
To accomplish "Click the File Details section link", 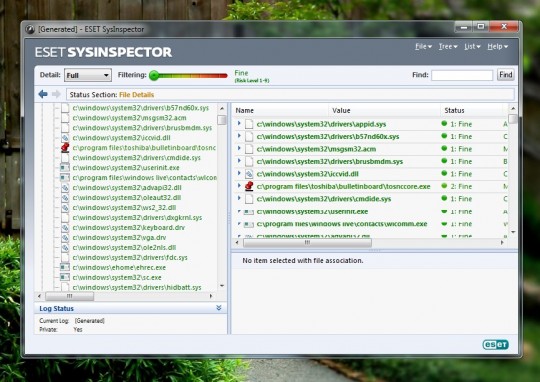I will [136, 95].
